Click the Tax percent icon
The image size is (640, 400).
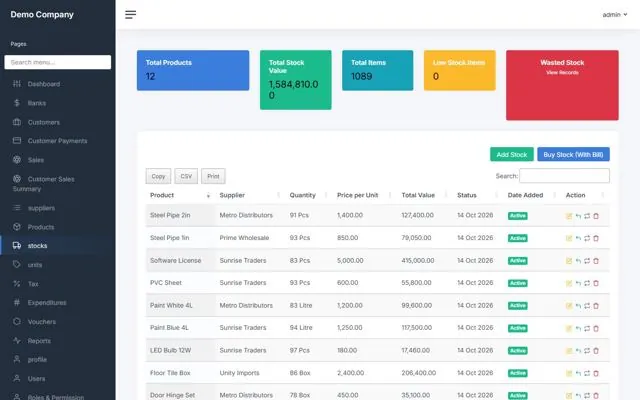coord(17,283)
